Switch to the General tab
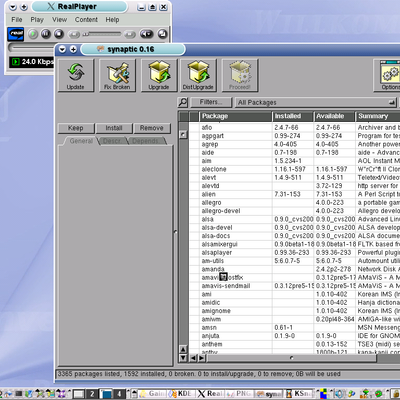 (81, 141)
